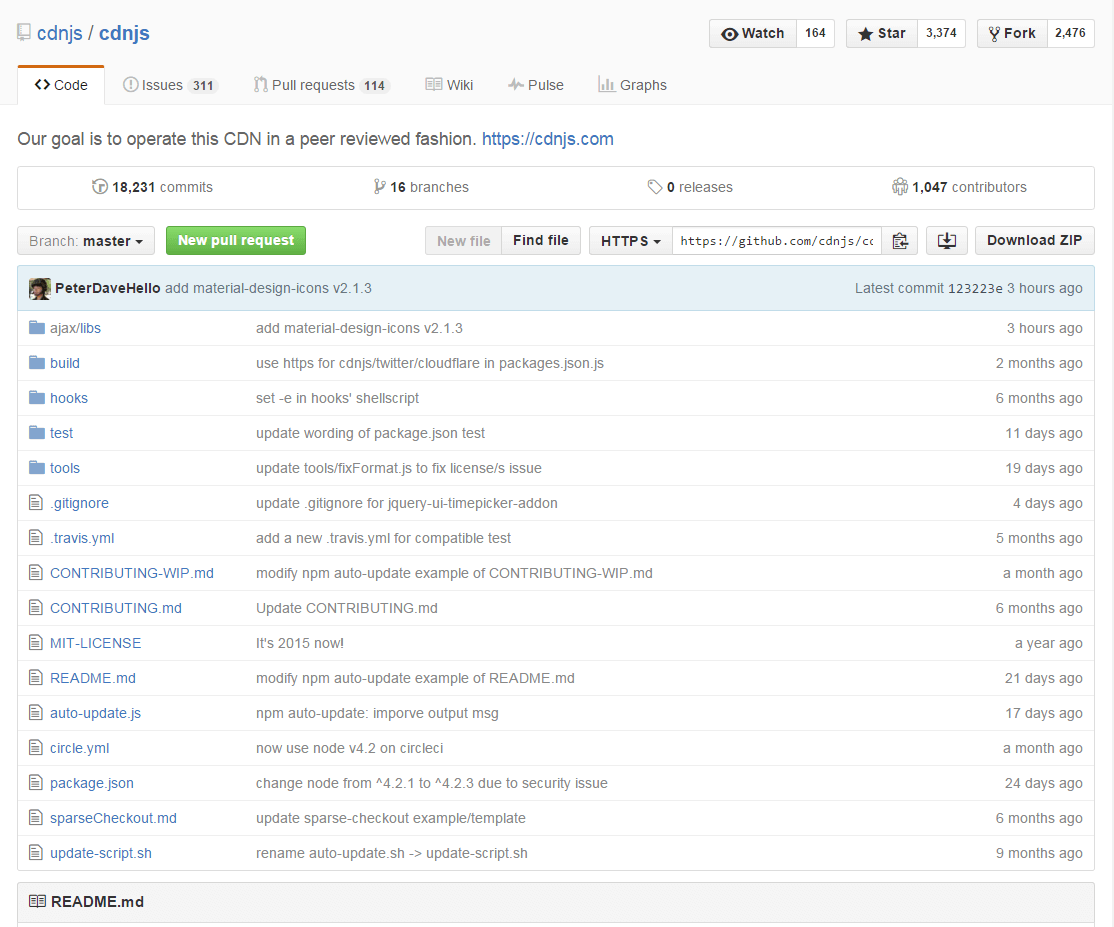
Task: Click the CONTRIBUTING.md file icon
Action: point(36,607)
